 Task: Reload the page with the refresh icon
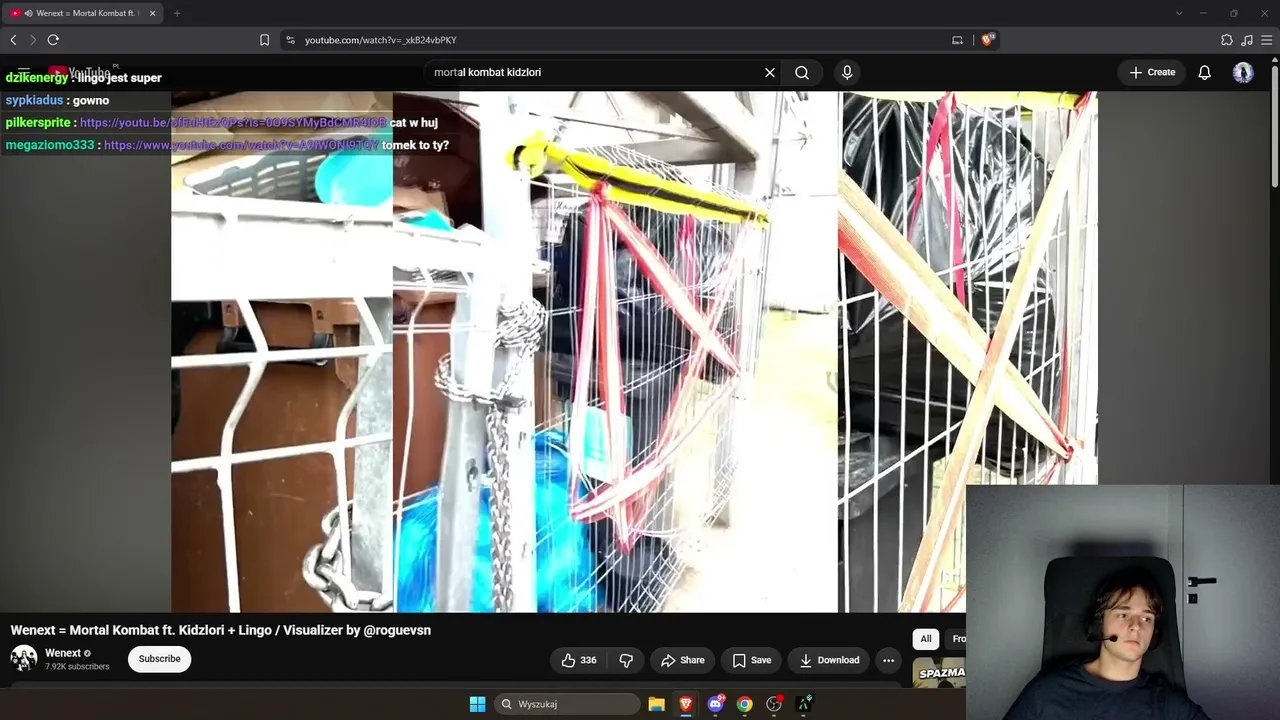[x=53, y=40]
